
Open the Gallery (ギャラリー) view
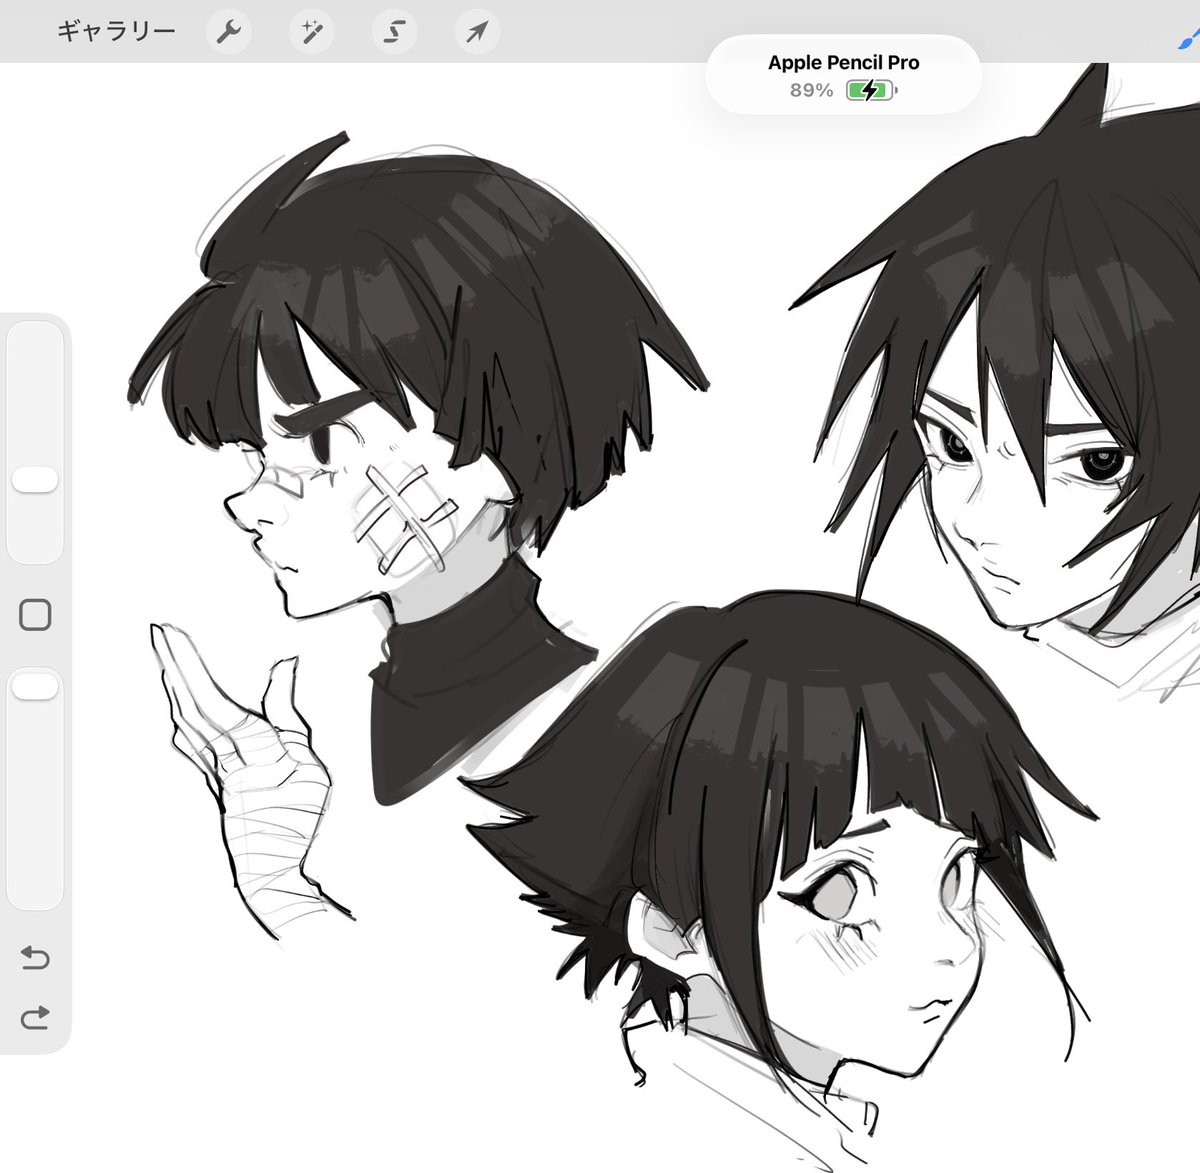(x=116, y=31)
